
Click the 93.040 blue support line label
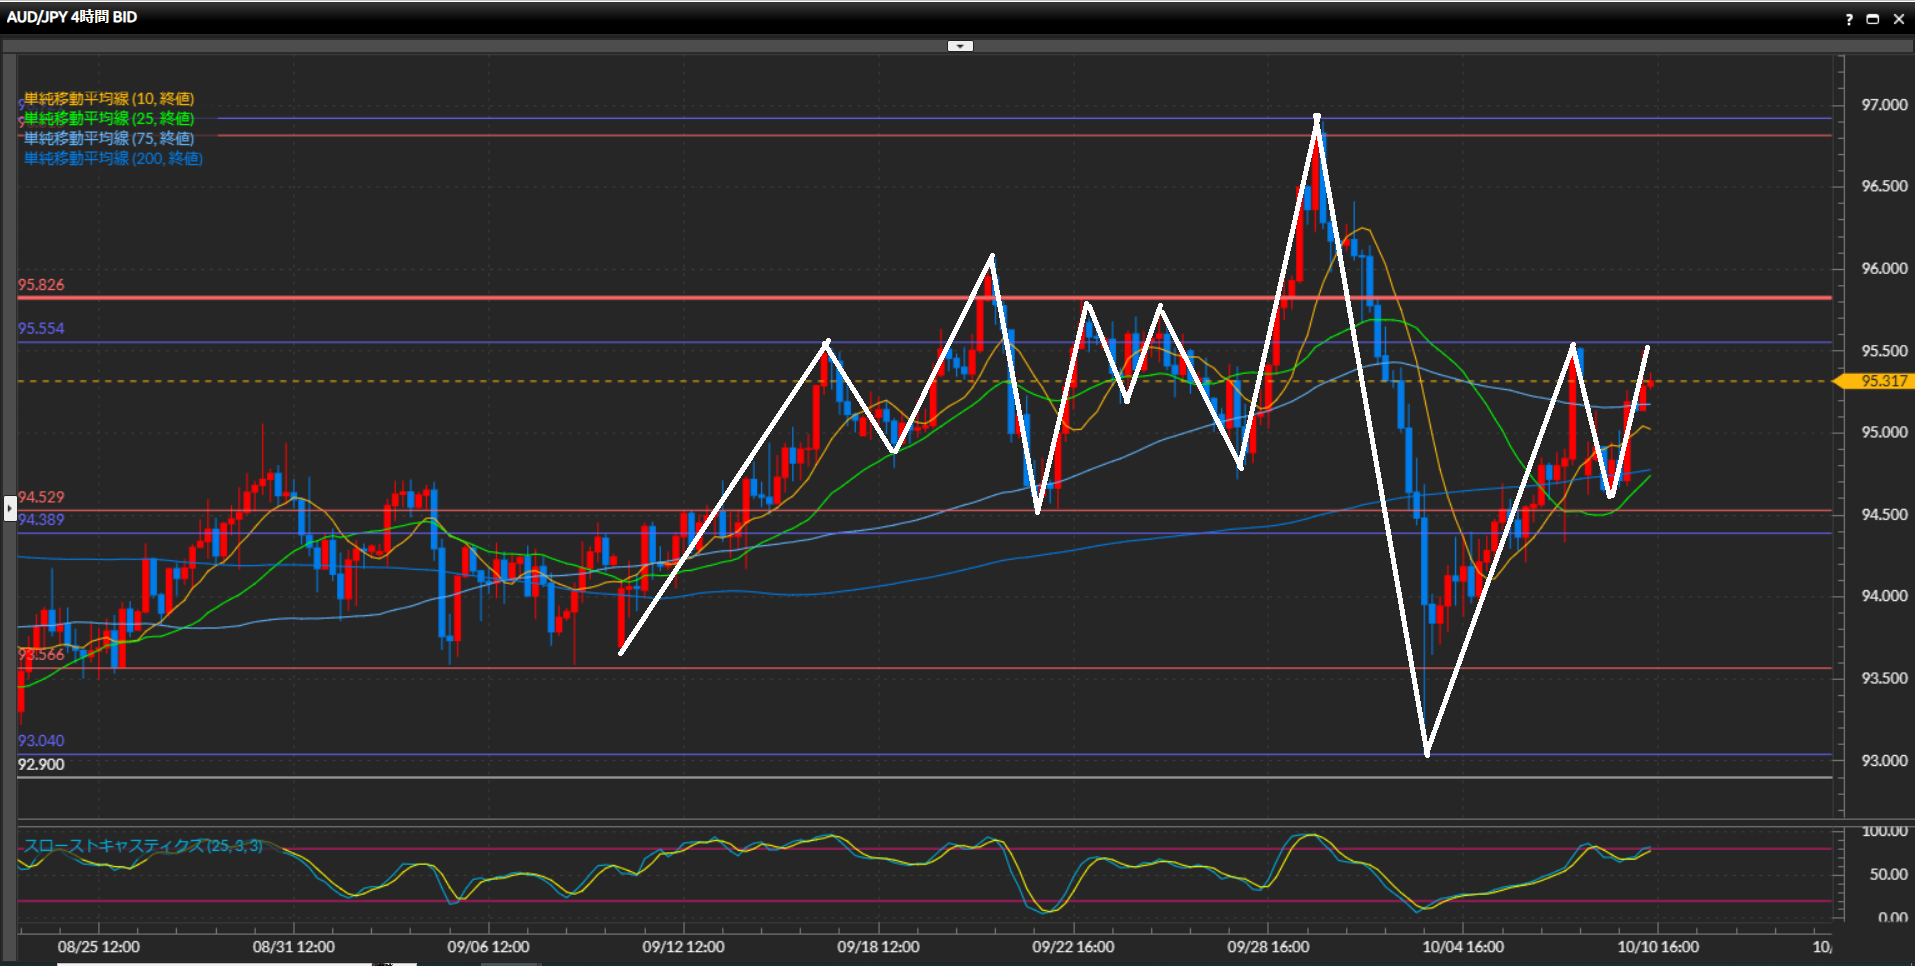(x=41, y=741)
